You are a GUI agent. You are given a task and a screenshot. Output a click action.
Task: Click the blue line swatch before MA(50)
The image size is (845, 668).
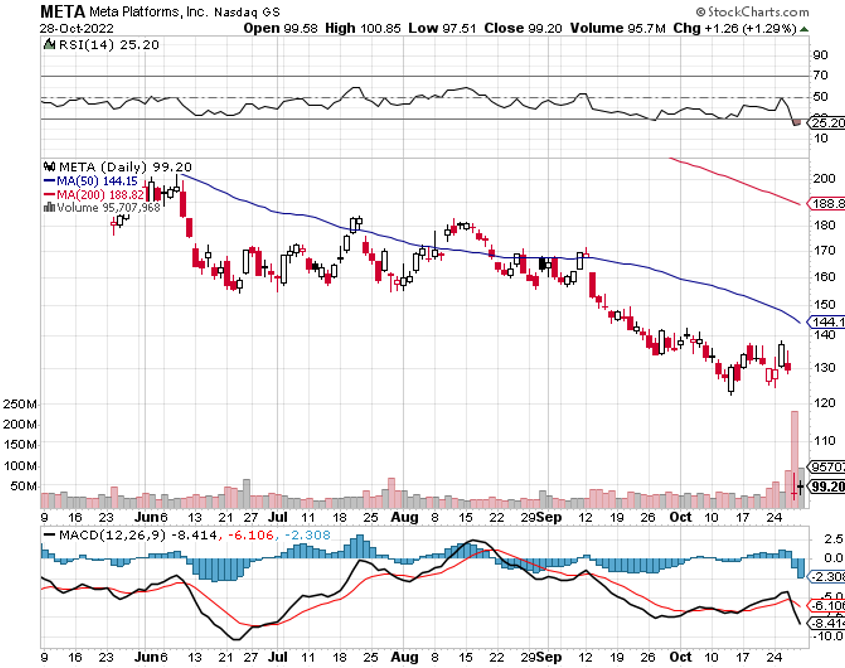coord(49,181)
